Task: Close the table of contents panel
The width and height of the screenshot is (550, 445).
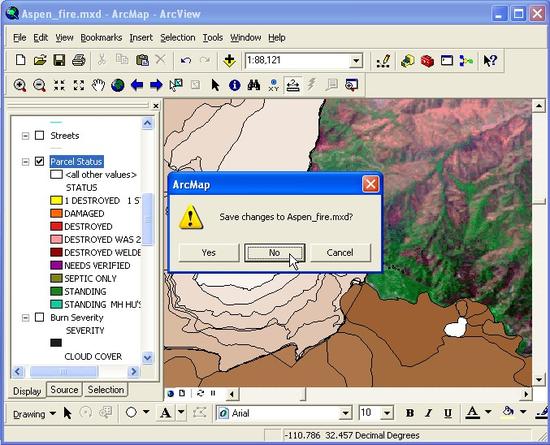Action: [156, 106]
